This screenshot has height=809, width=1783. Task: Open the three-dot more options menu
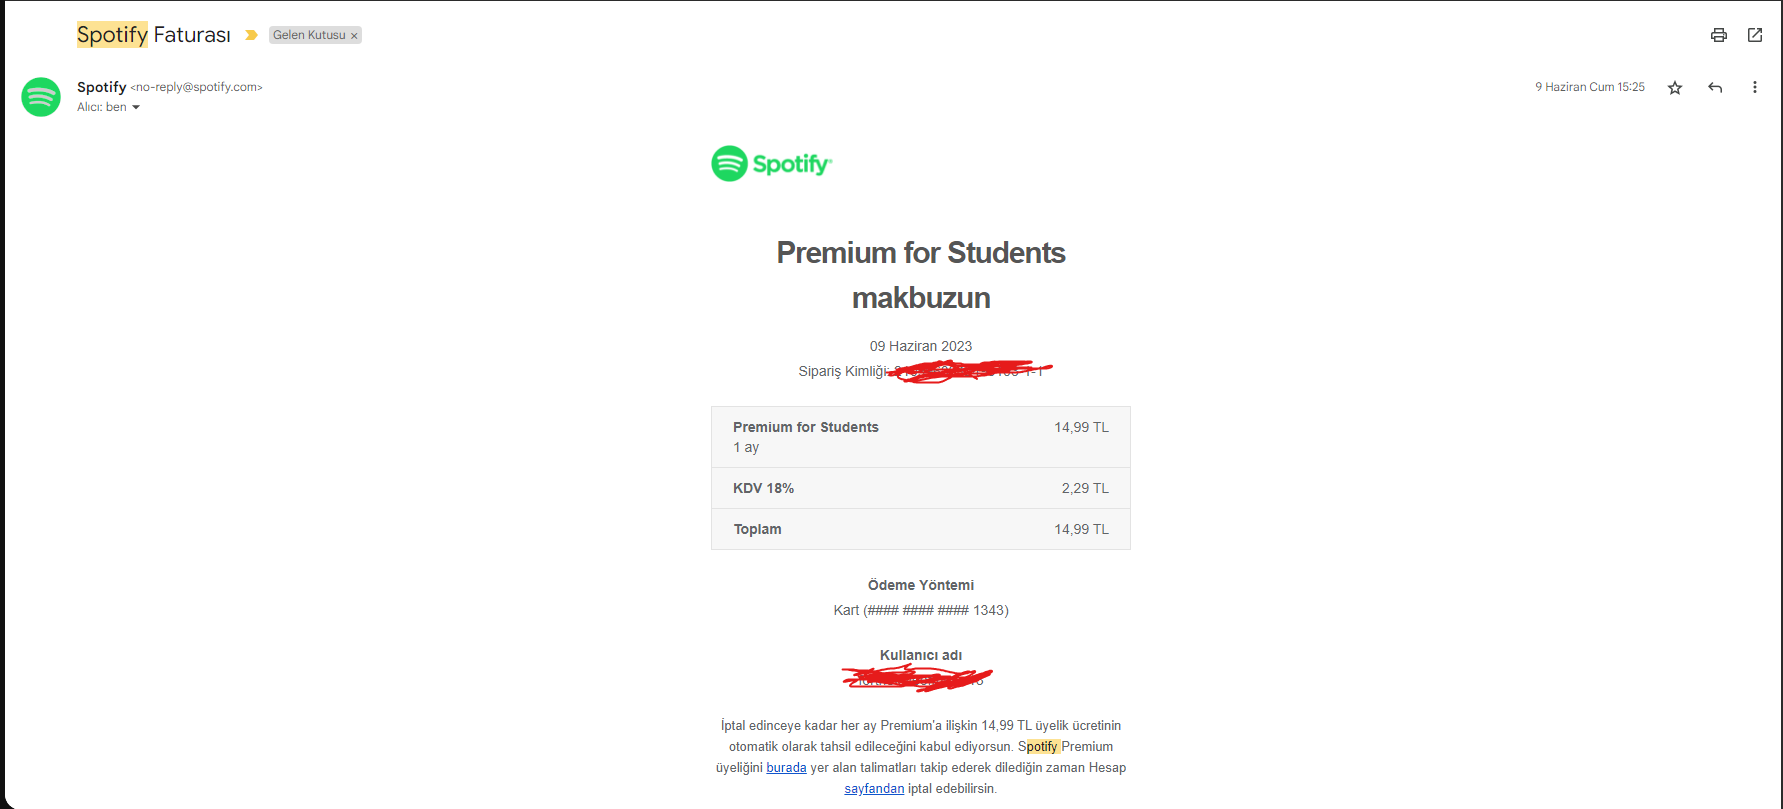point(1754,88)
